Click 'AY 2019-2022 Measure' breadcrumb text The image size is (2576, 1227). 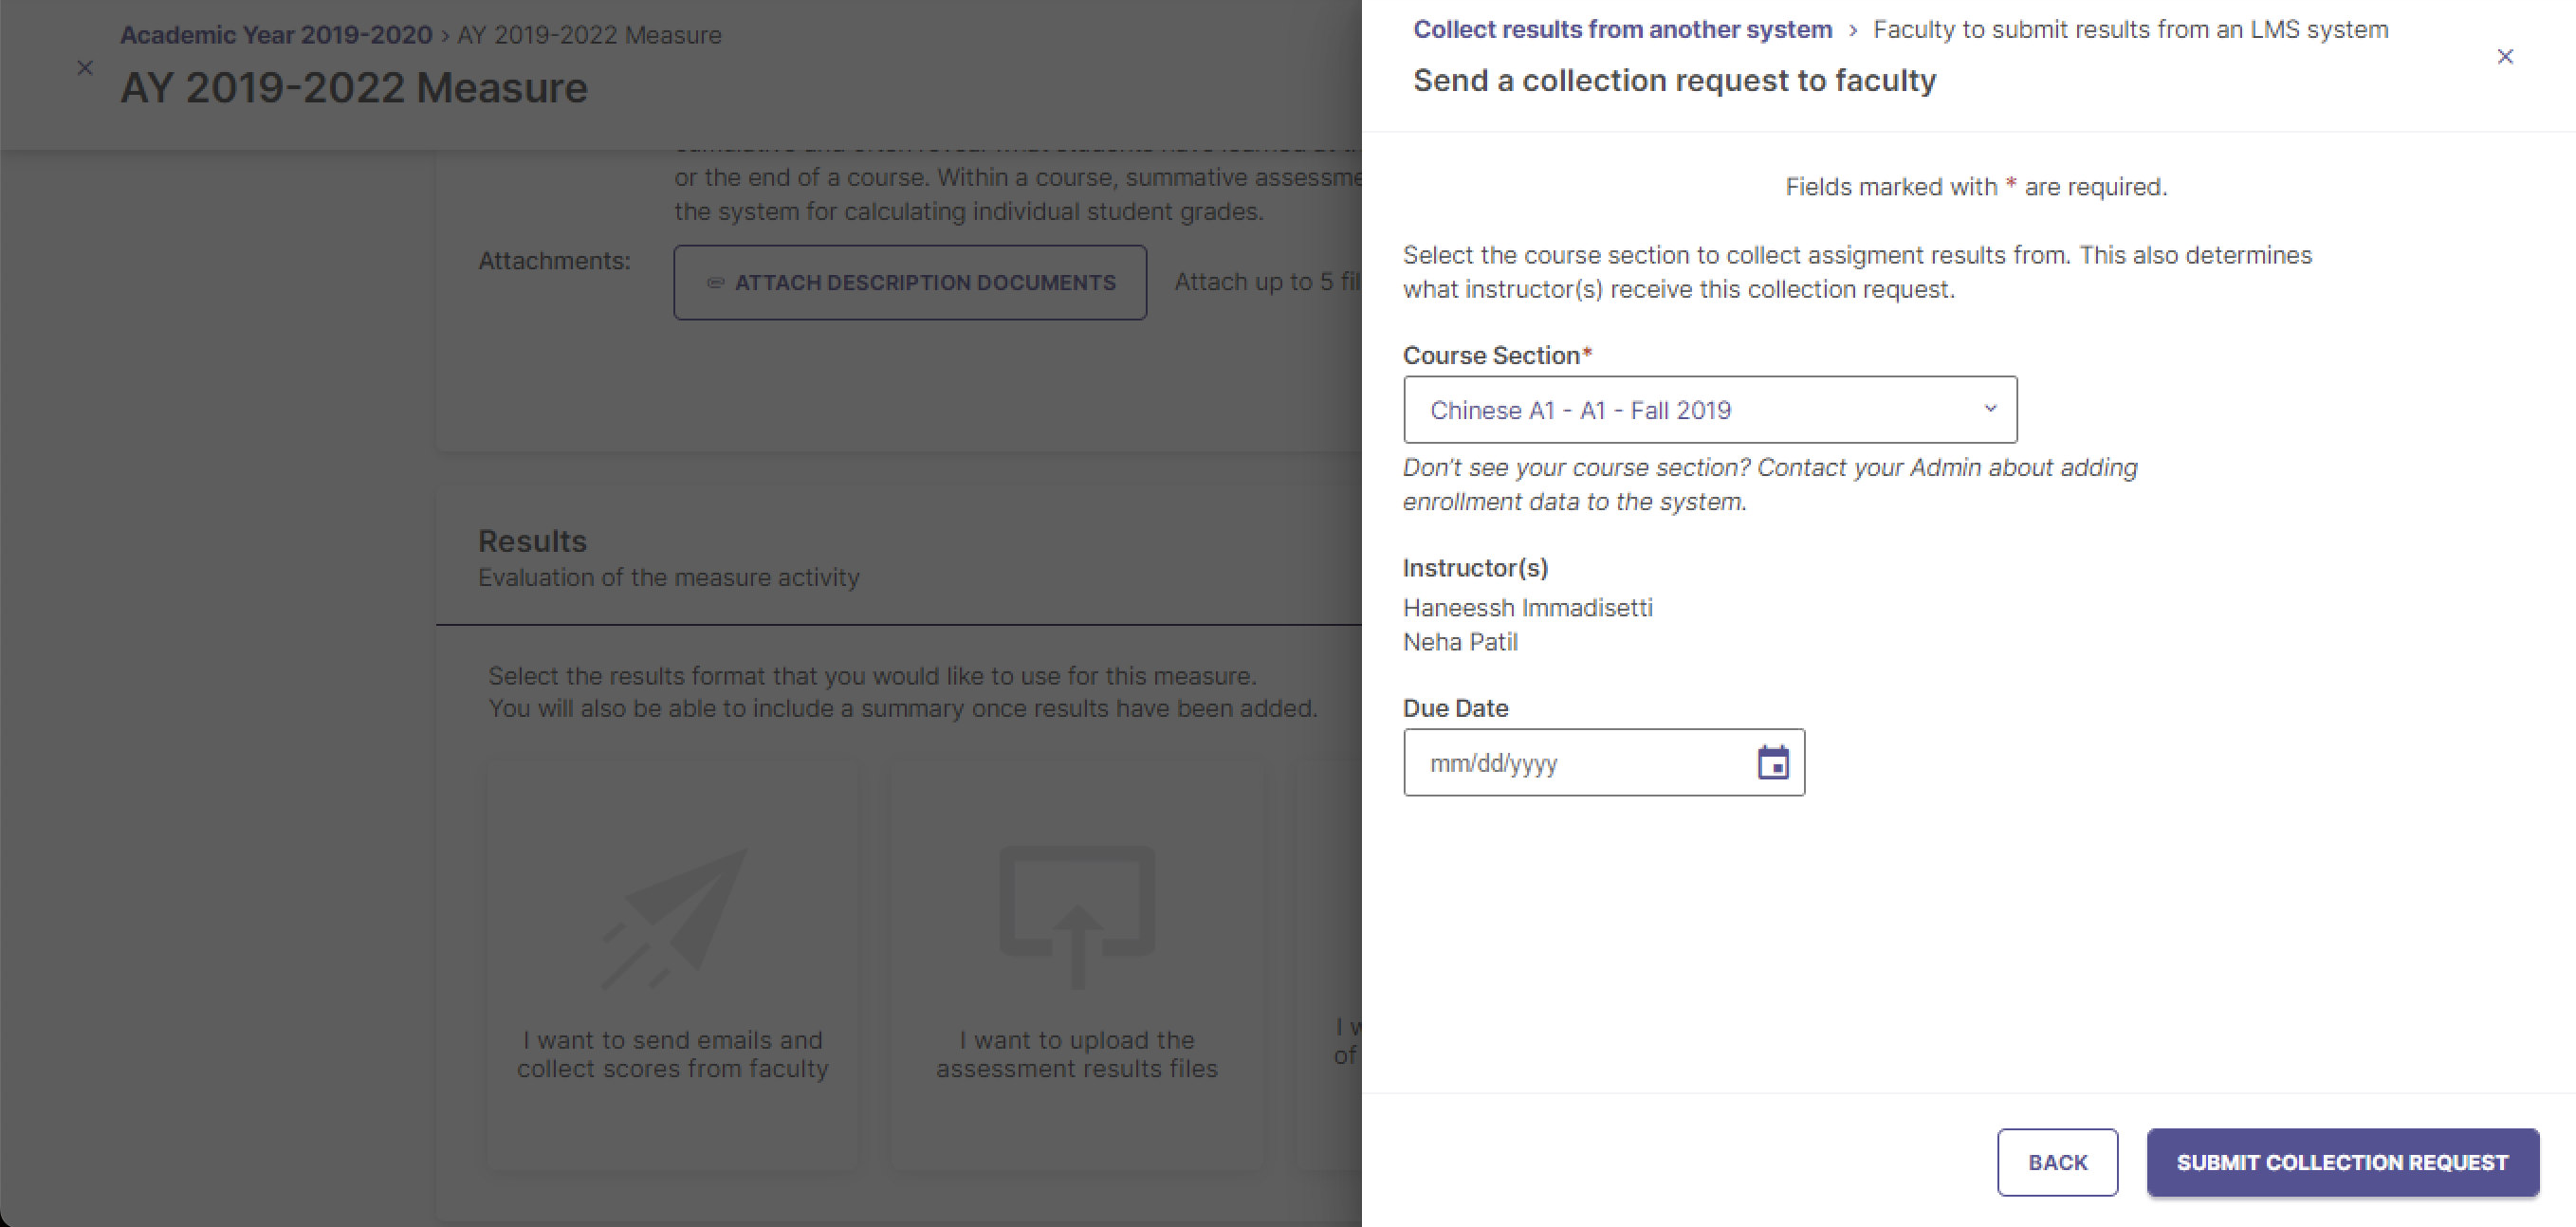click(589, 35)
